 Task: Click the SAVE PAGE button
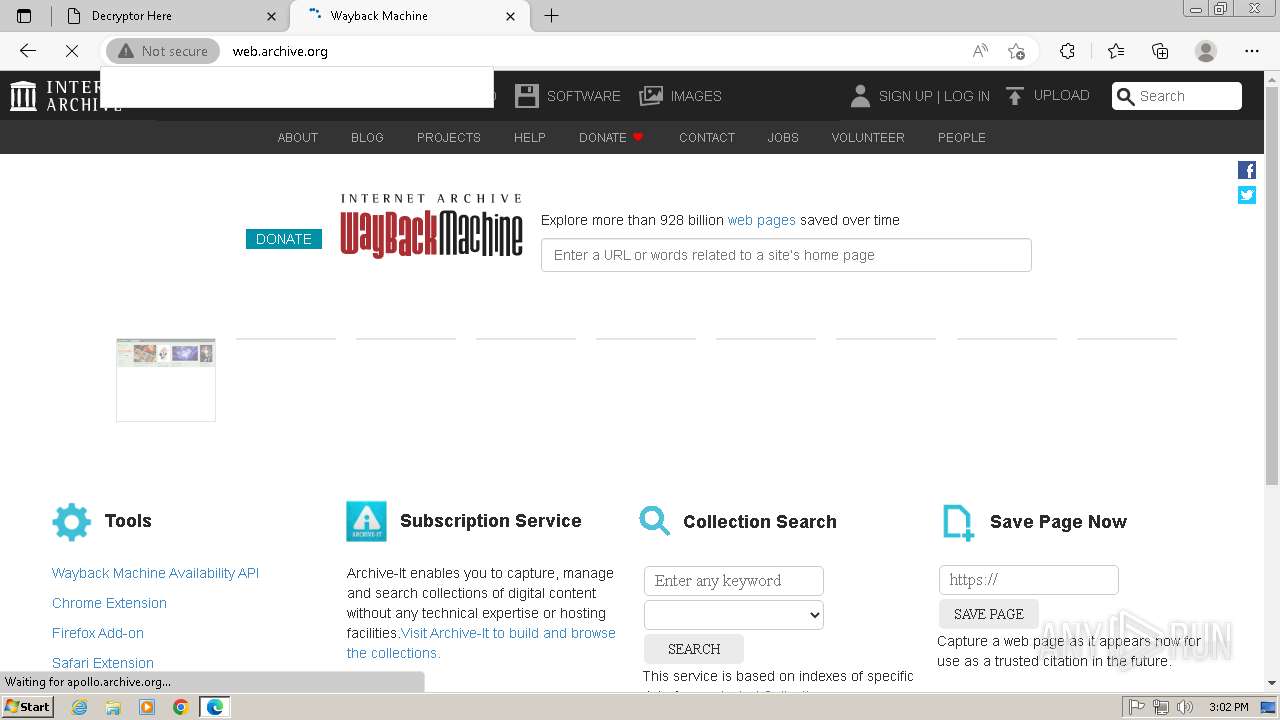click(989, 614)
